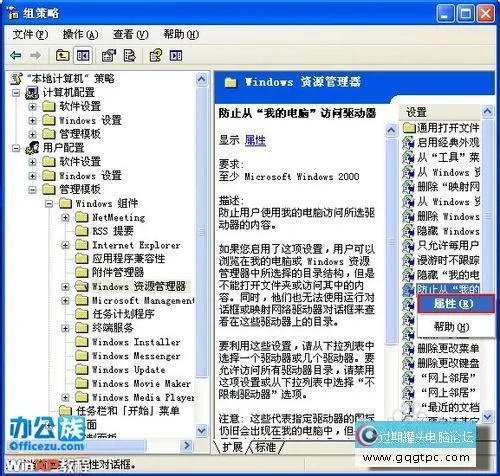This screenshot has width=500, height=476.
Task: Click tree pane scrollbar down arrow
Action: coord(201,430)
